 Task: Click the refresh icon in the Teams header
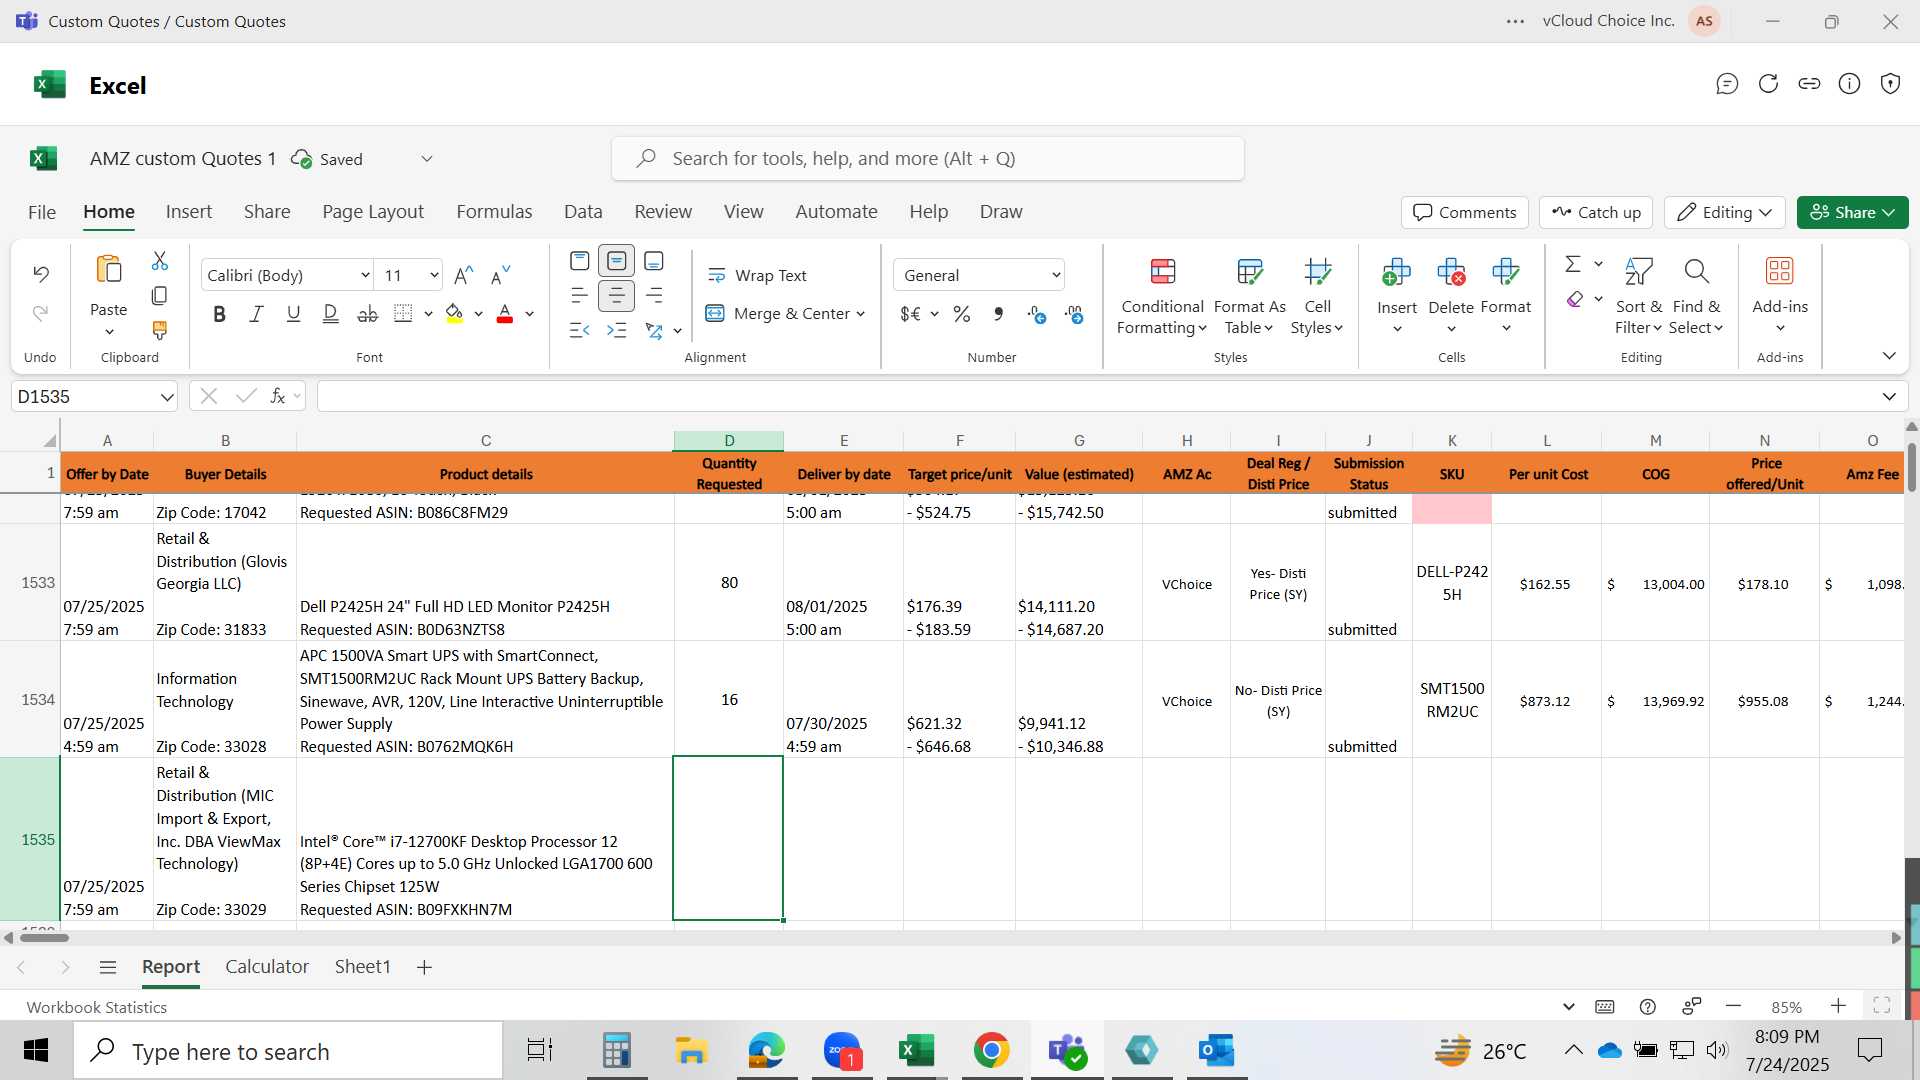pyautogui.click(x=1768, y=84)
